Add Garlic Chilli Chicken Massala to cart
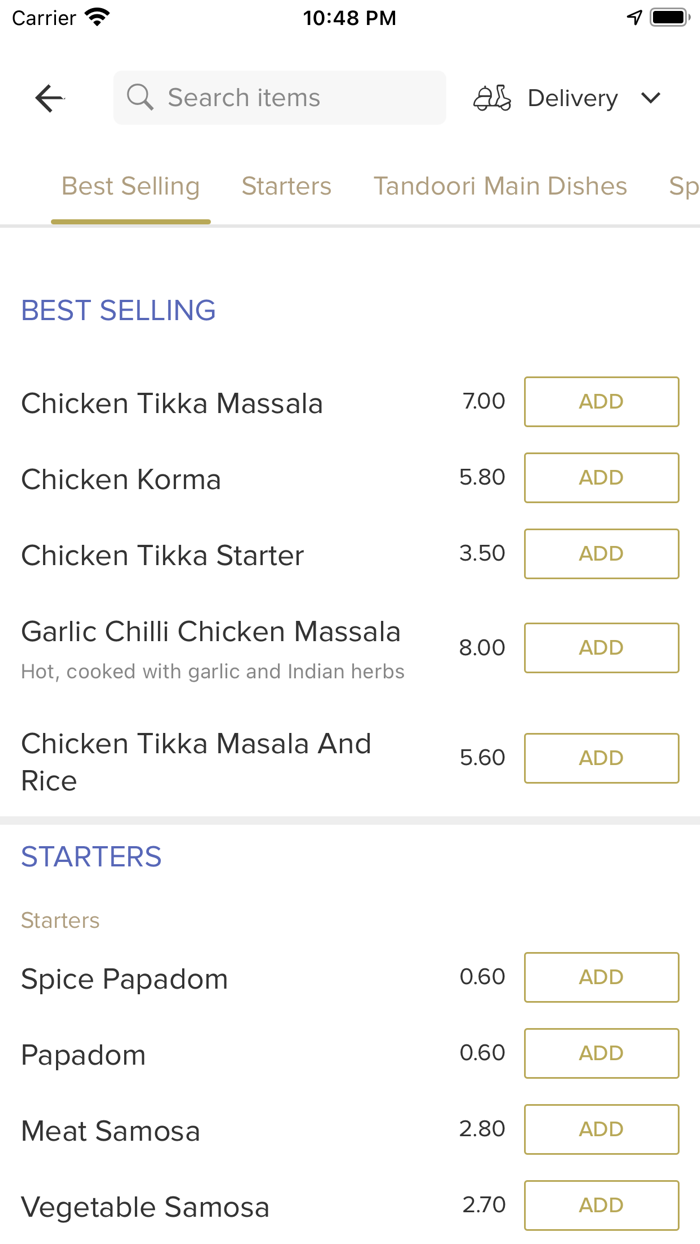Screen dimensions: 700x1244 point(601,647)
